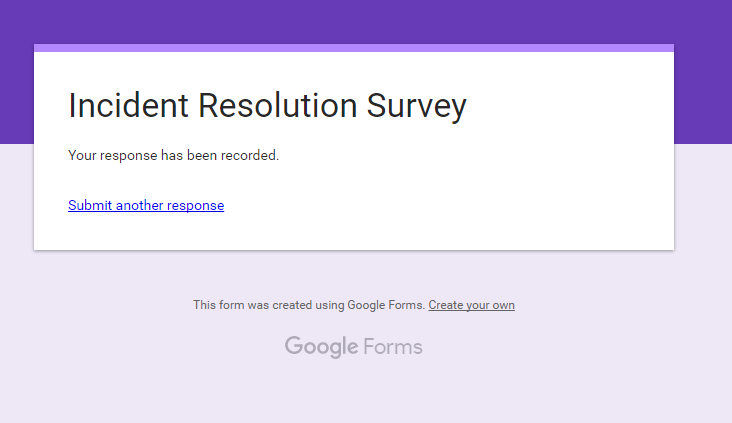Click the response recorded confirmation message
The width and height of the screenshot is (732, 423).
click(x=173, y=155)
